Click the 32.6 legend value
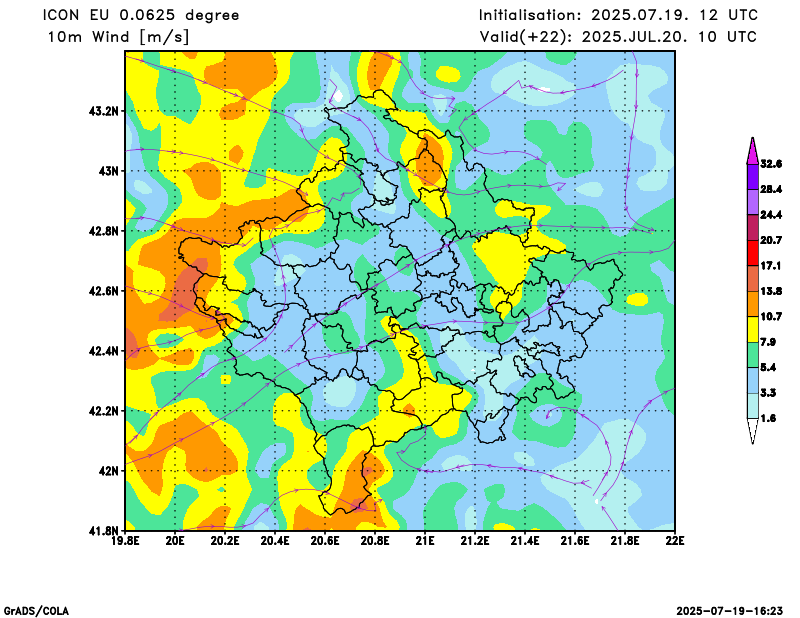This screenshot has height=618, width=800. (x=771, y=164)
